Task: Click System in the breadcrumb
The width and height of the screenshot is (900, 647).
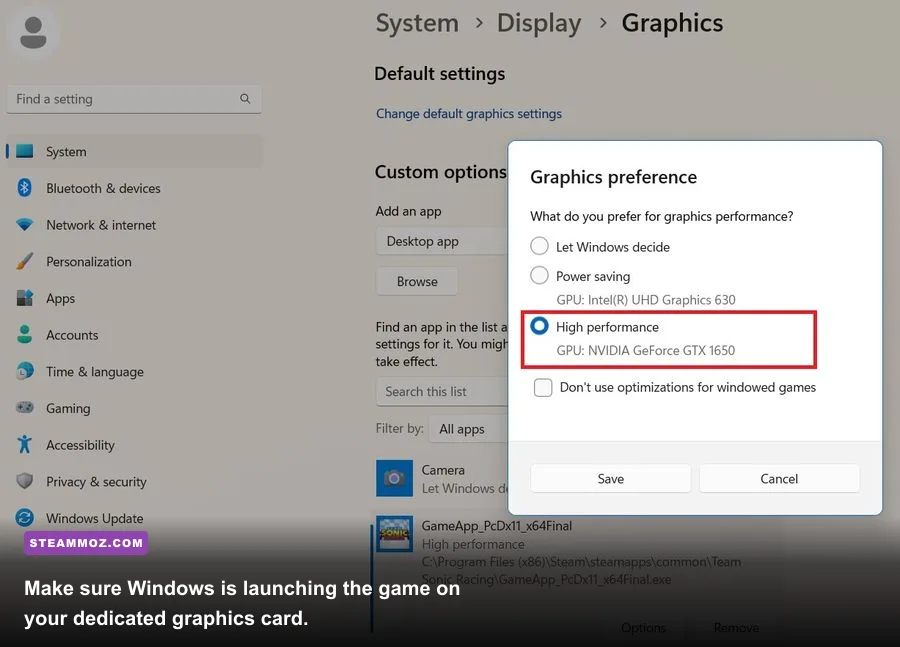Action: pyautogui.click(x=417, y=24)
